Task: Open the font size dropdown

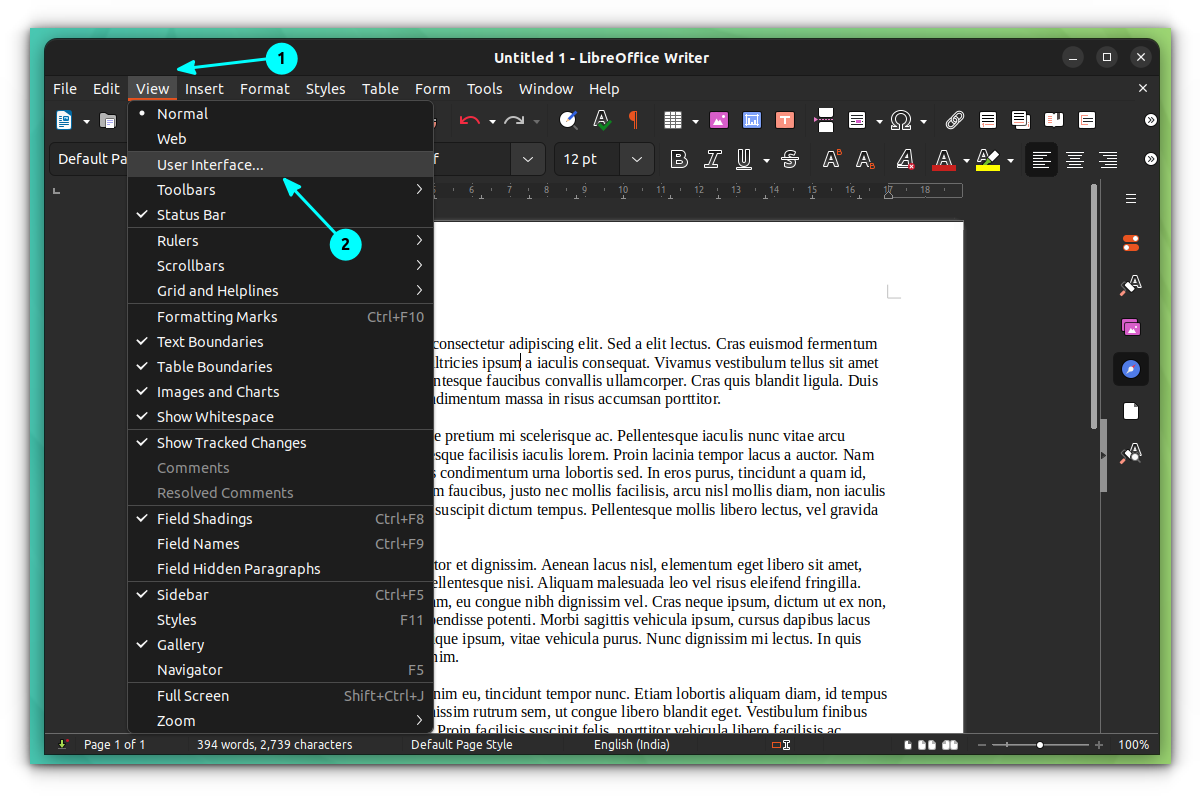Action: pyautogui.click(x=636, y=159)
